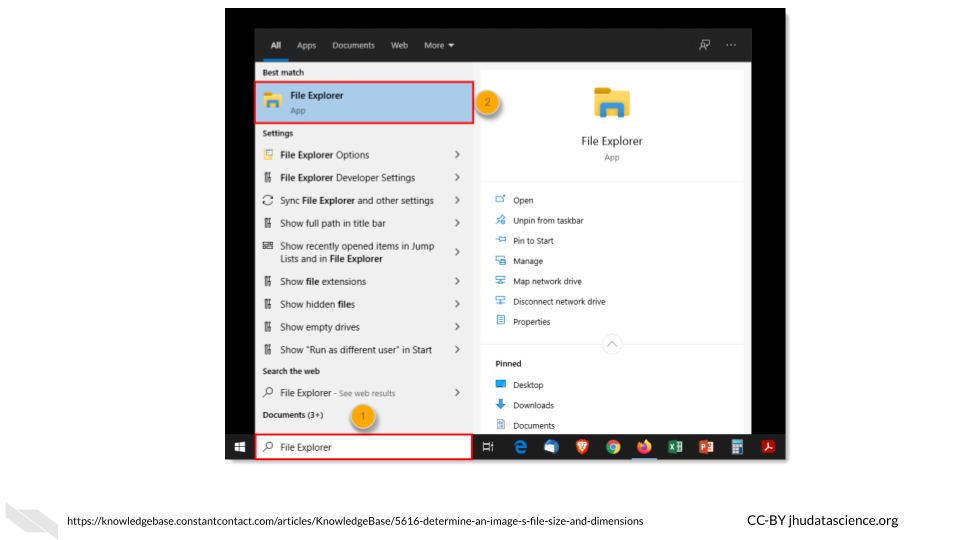
Task: Click the Open action icon
Action: (500, 199)
